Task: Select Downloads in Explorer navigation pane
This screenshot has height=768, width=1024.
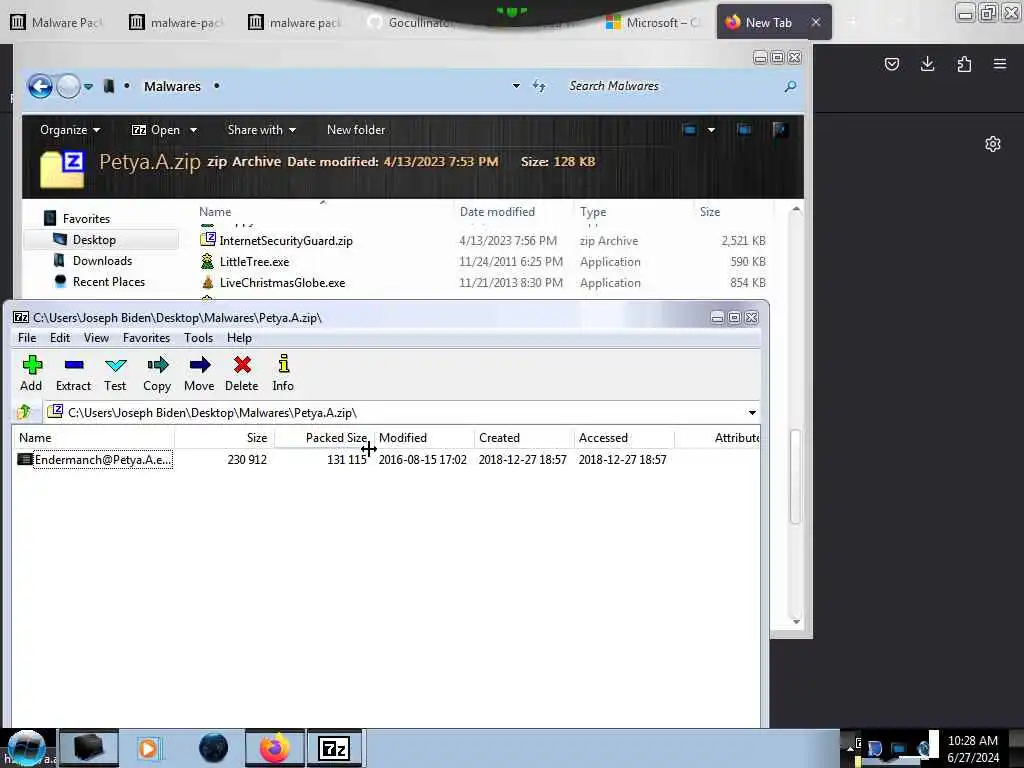Action: coord(103,261)
